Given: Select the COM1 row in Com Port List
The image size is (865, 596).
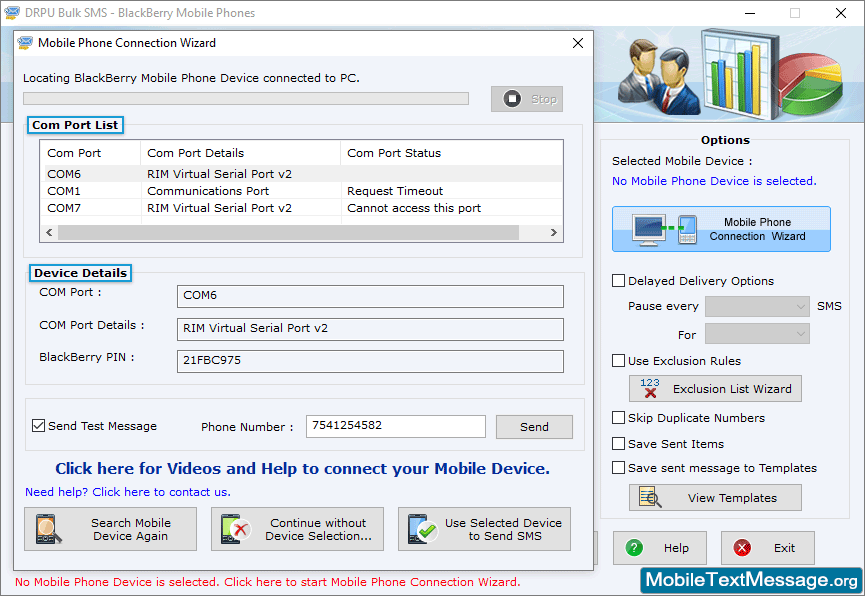Looking at the screenshot, I should pyautogui.click(x=302, y=191).
